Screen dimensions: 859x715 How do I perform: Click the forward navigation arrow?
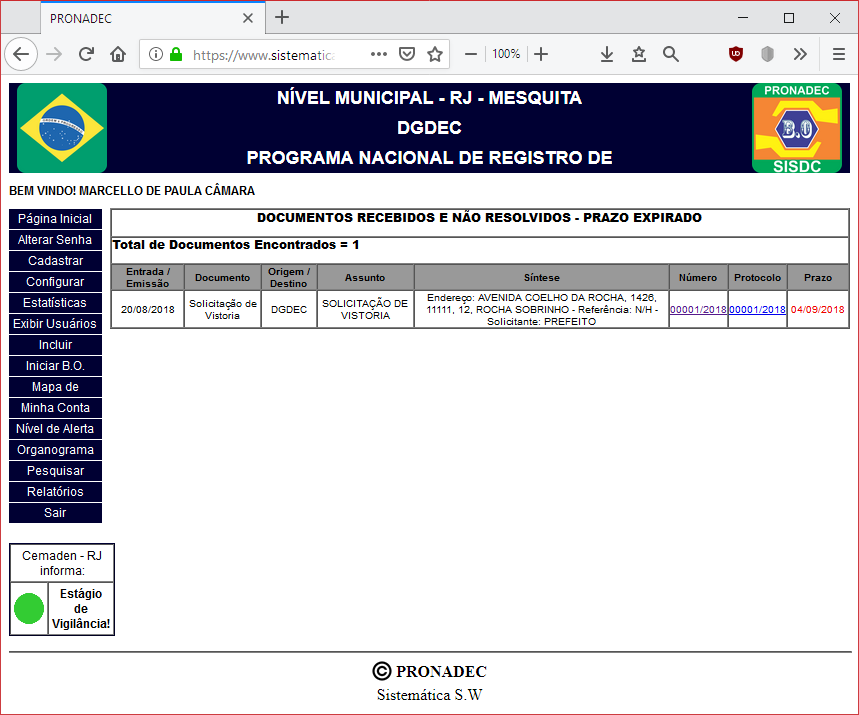click(x=54, y=54)
